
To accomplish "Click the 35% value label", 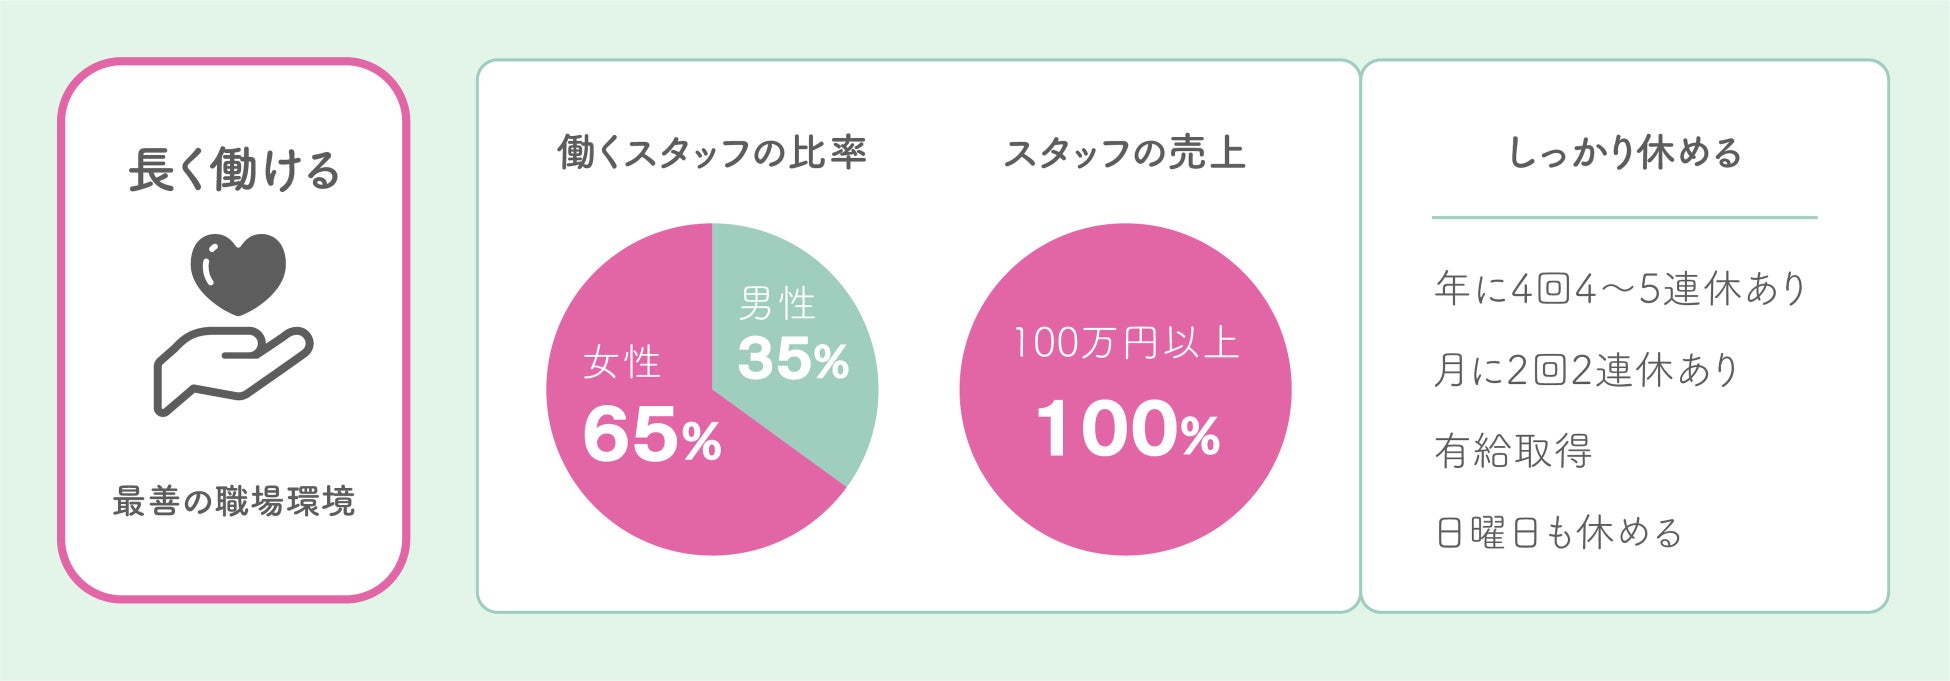I will (x=793, y=358).
